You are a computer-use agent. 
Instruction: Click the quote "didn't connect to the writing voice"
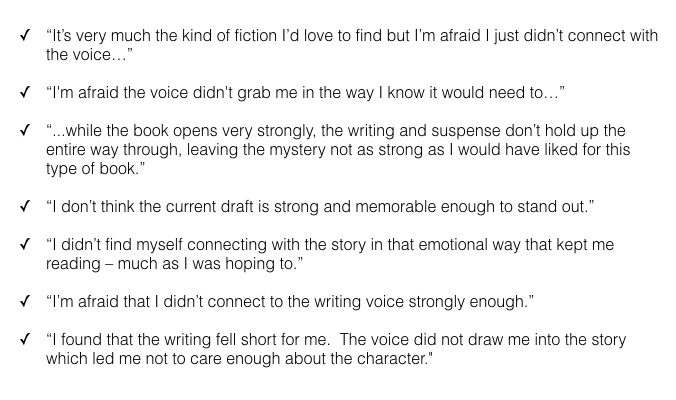(x=290, y=302)
